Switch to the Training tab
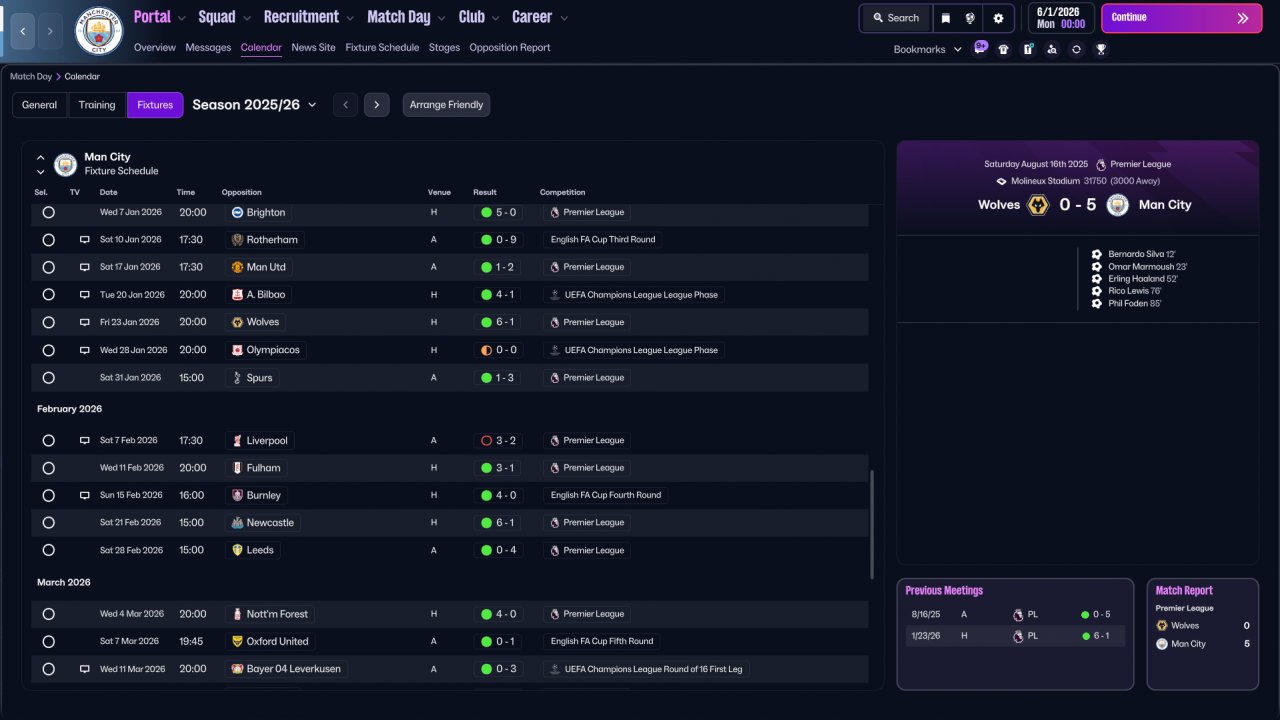This screenshot has width=1280, height=720. (x=97, y=105)
